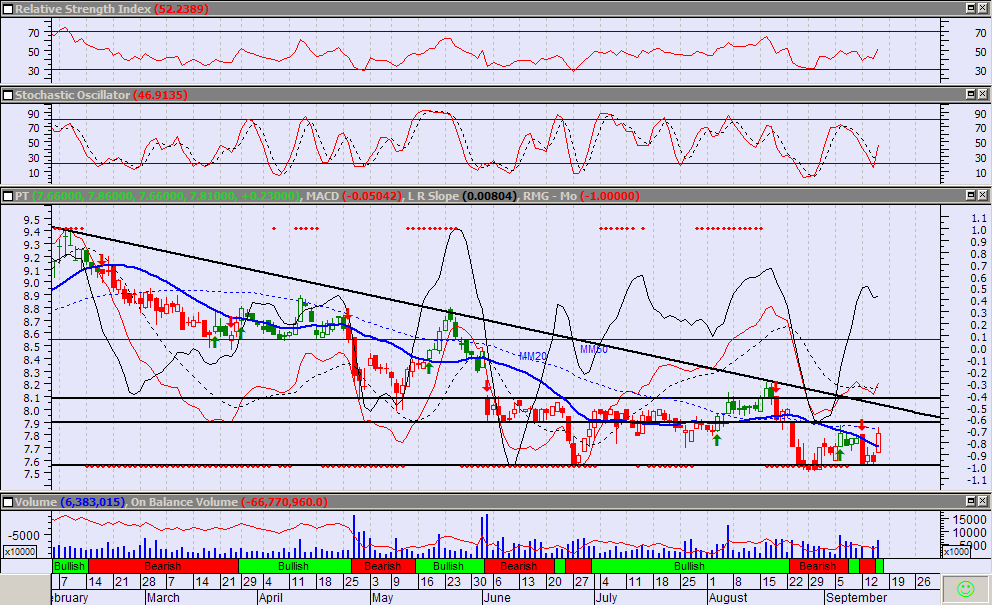
Task: Close the PT price chart panel
Action: click(x=983, y=196)
